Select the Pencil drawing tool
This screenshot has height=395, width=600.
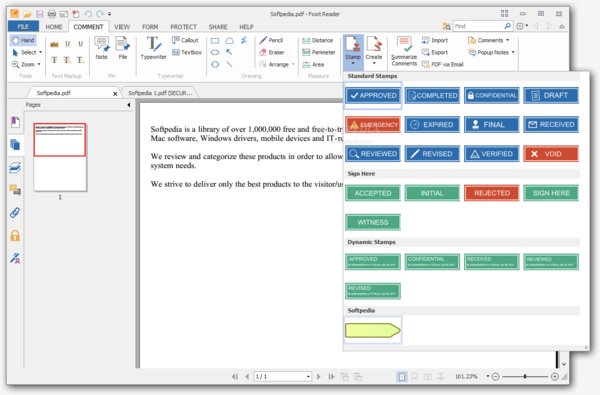click(271, 40)
